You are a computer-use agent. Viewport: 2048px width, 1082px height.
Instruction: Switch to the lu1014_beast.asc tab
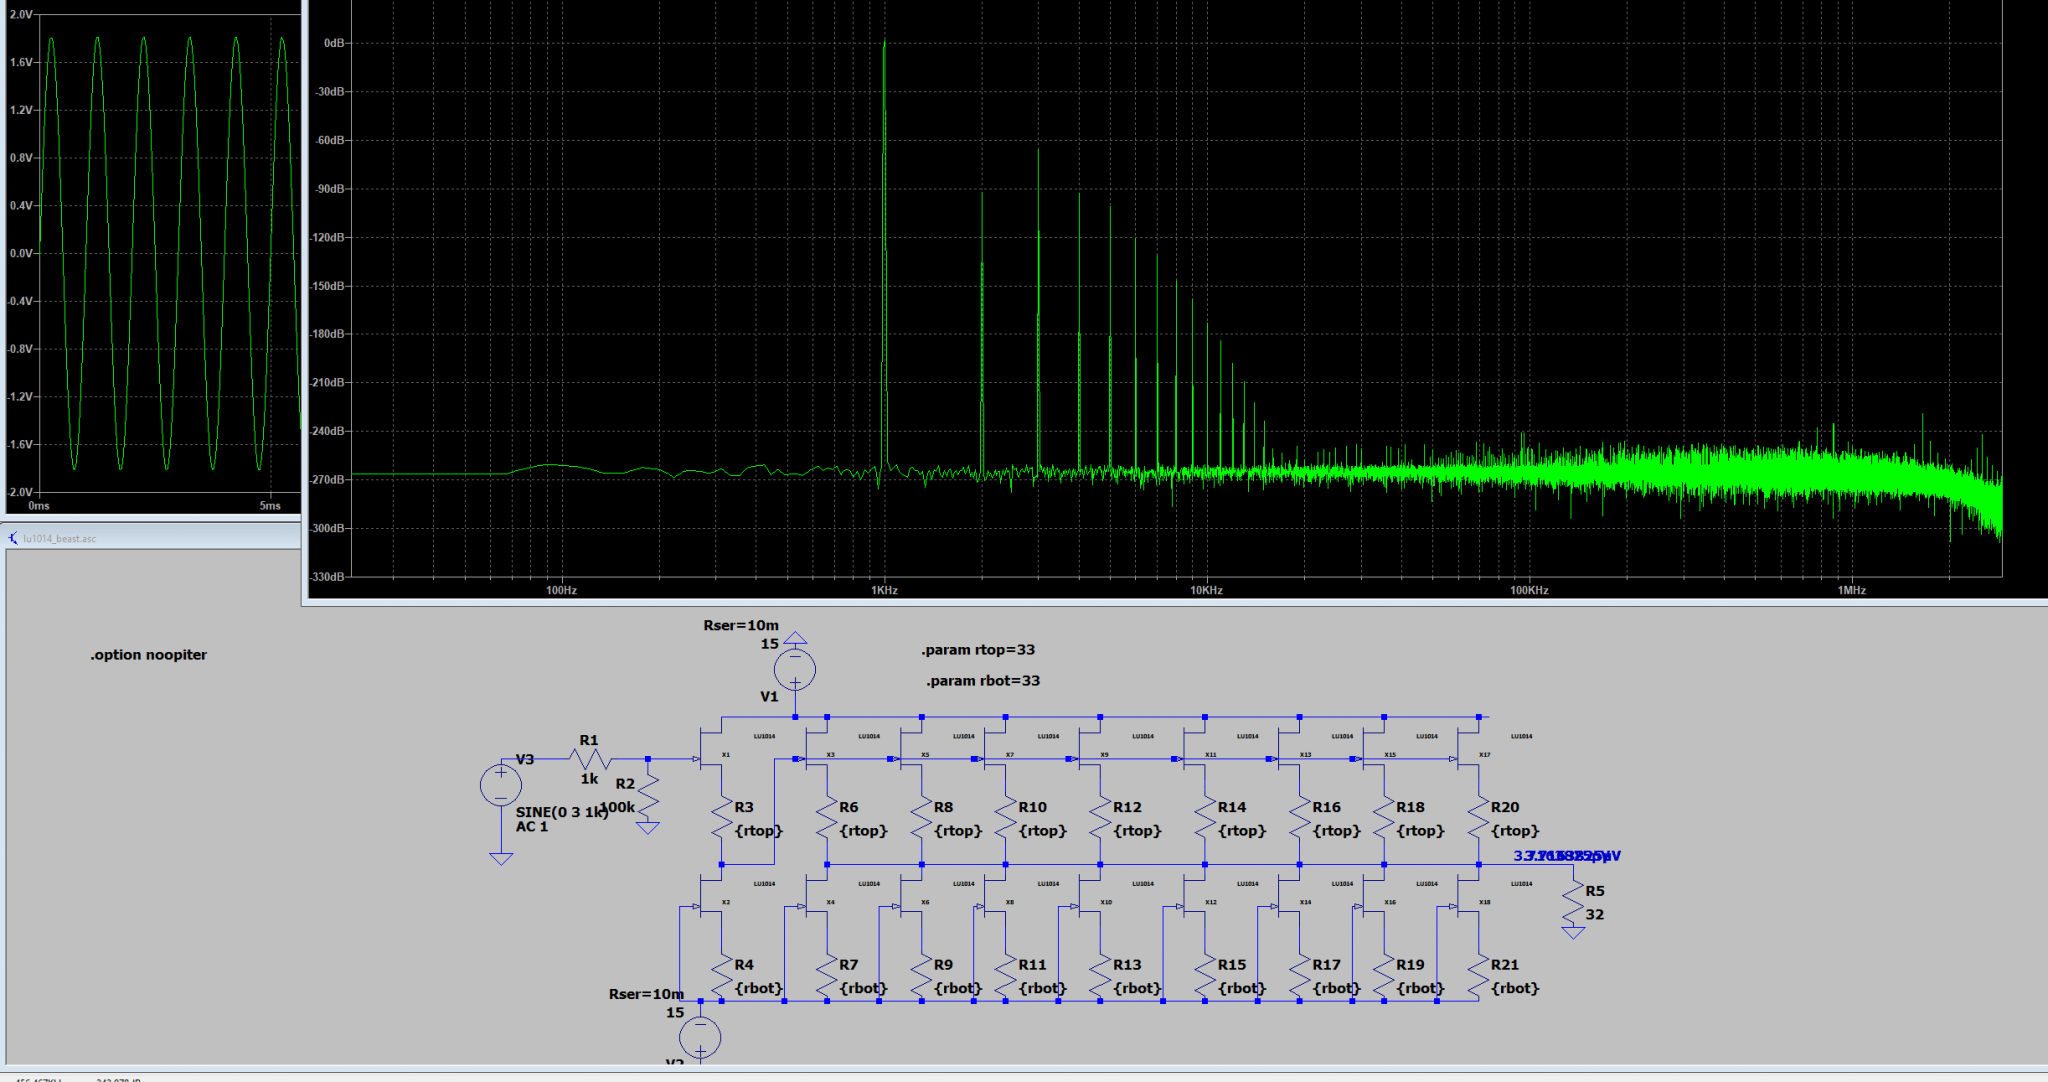tap(59, 538)
